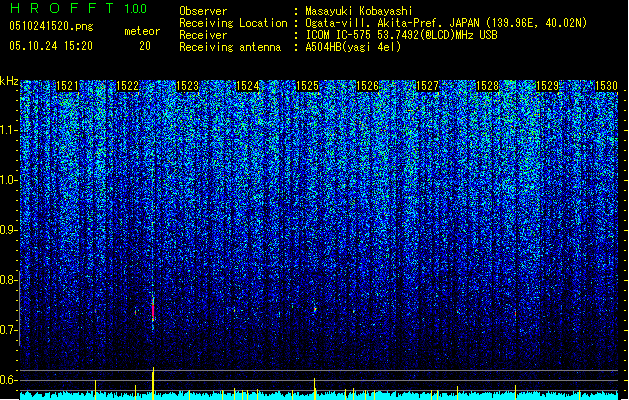Viewport: 629px width, 400px height.
Task: Click the 1529 time marker
Action: pyautogui.click(x=548, y=86)
